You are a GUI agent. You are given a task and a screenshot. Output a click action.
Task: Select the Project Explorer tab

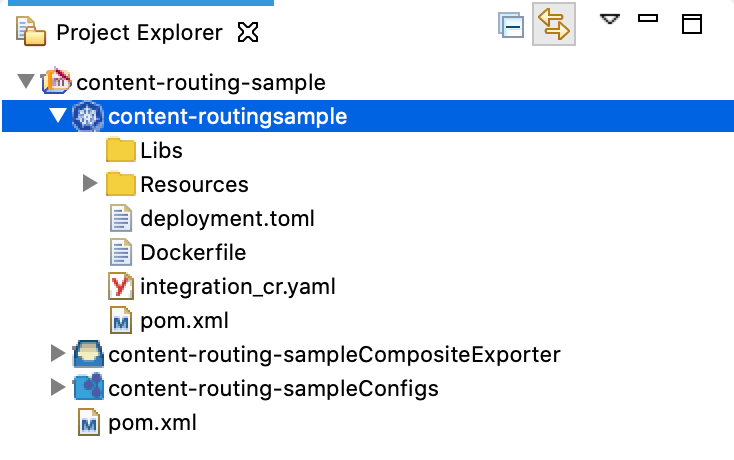139,32
